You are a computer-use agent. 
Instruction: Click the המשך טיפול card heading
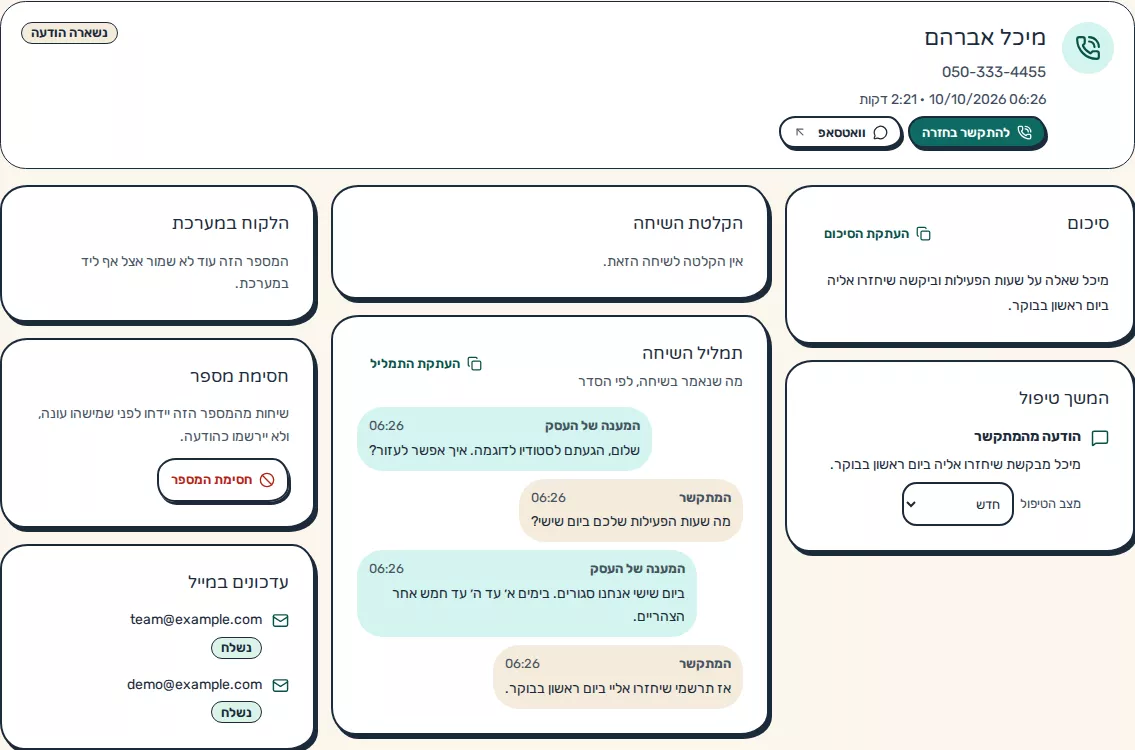tap(1063, 398)
